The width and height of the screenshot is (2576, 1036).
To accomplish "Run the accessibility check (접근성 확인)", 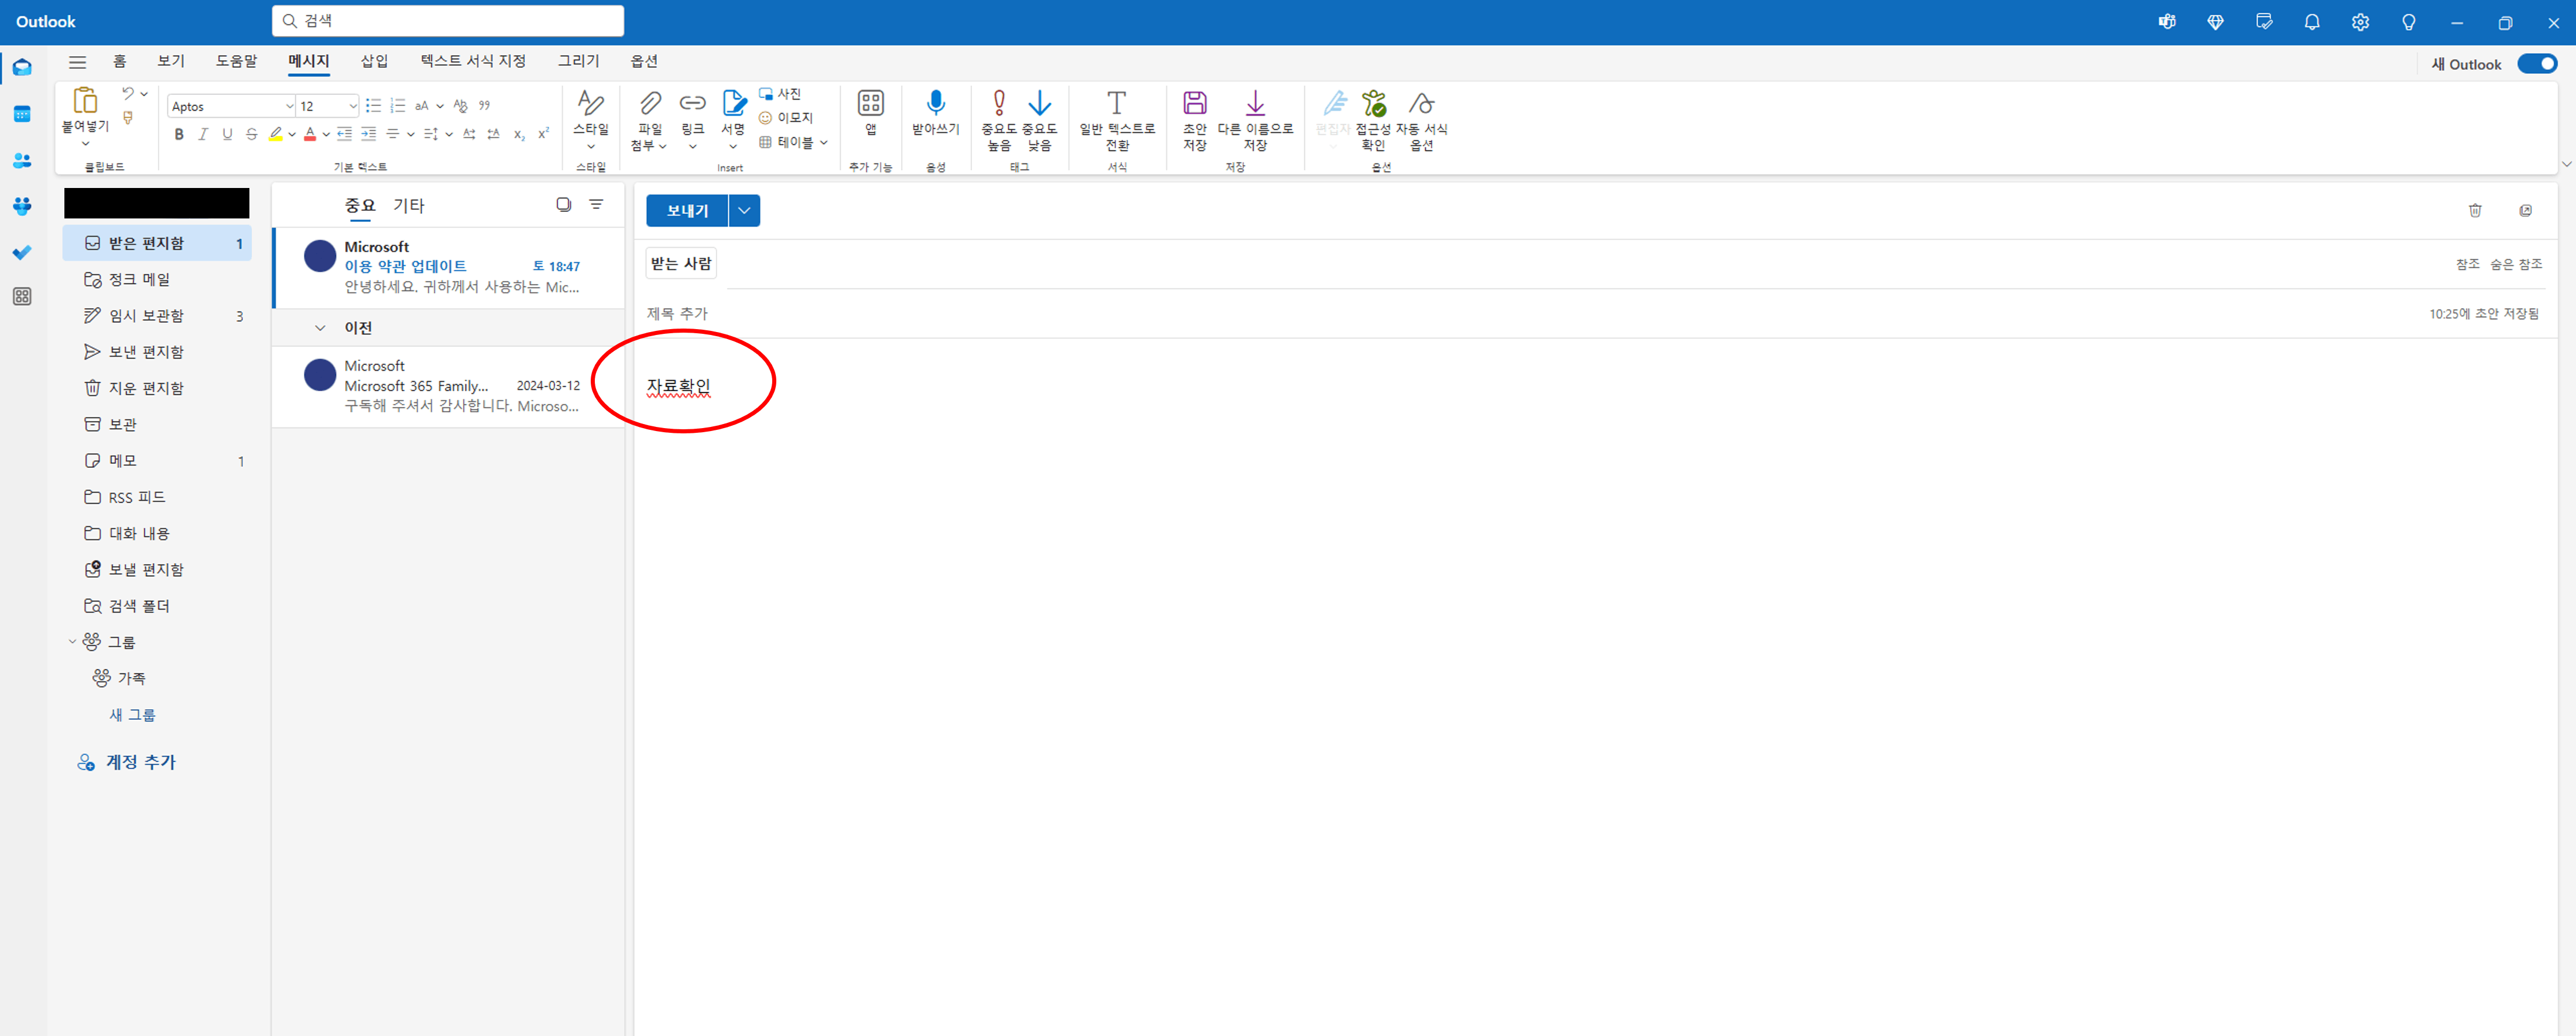I will (x=1373, y=104).
